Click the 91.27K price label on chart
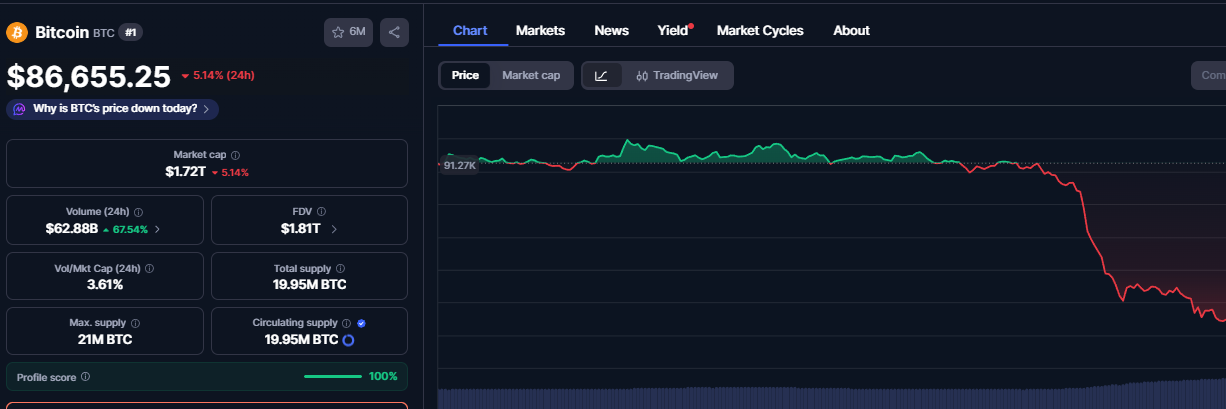The image size is (1226, 409). [x=460, y=165]
